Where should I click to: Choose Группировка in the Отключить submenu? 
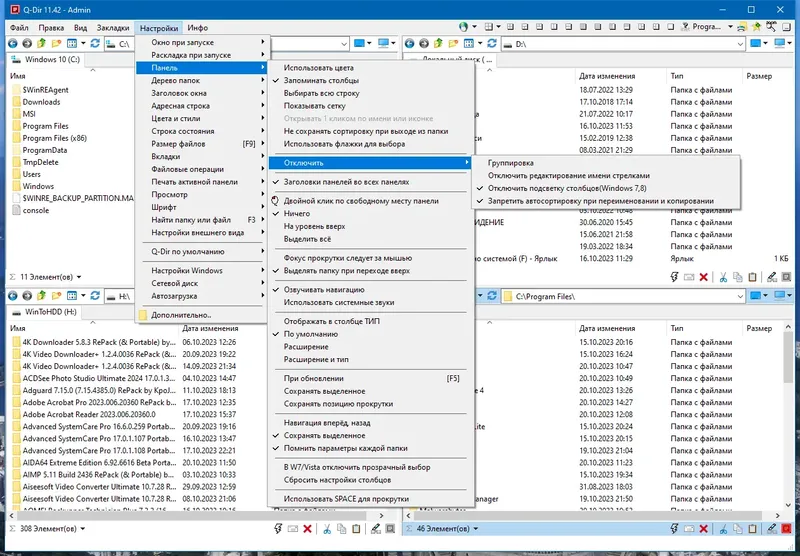pyautogui.click(x=606, y=163)
